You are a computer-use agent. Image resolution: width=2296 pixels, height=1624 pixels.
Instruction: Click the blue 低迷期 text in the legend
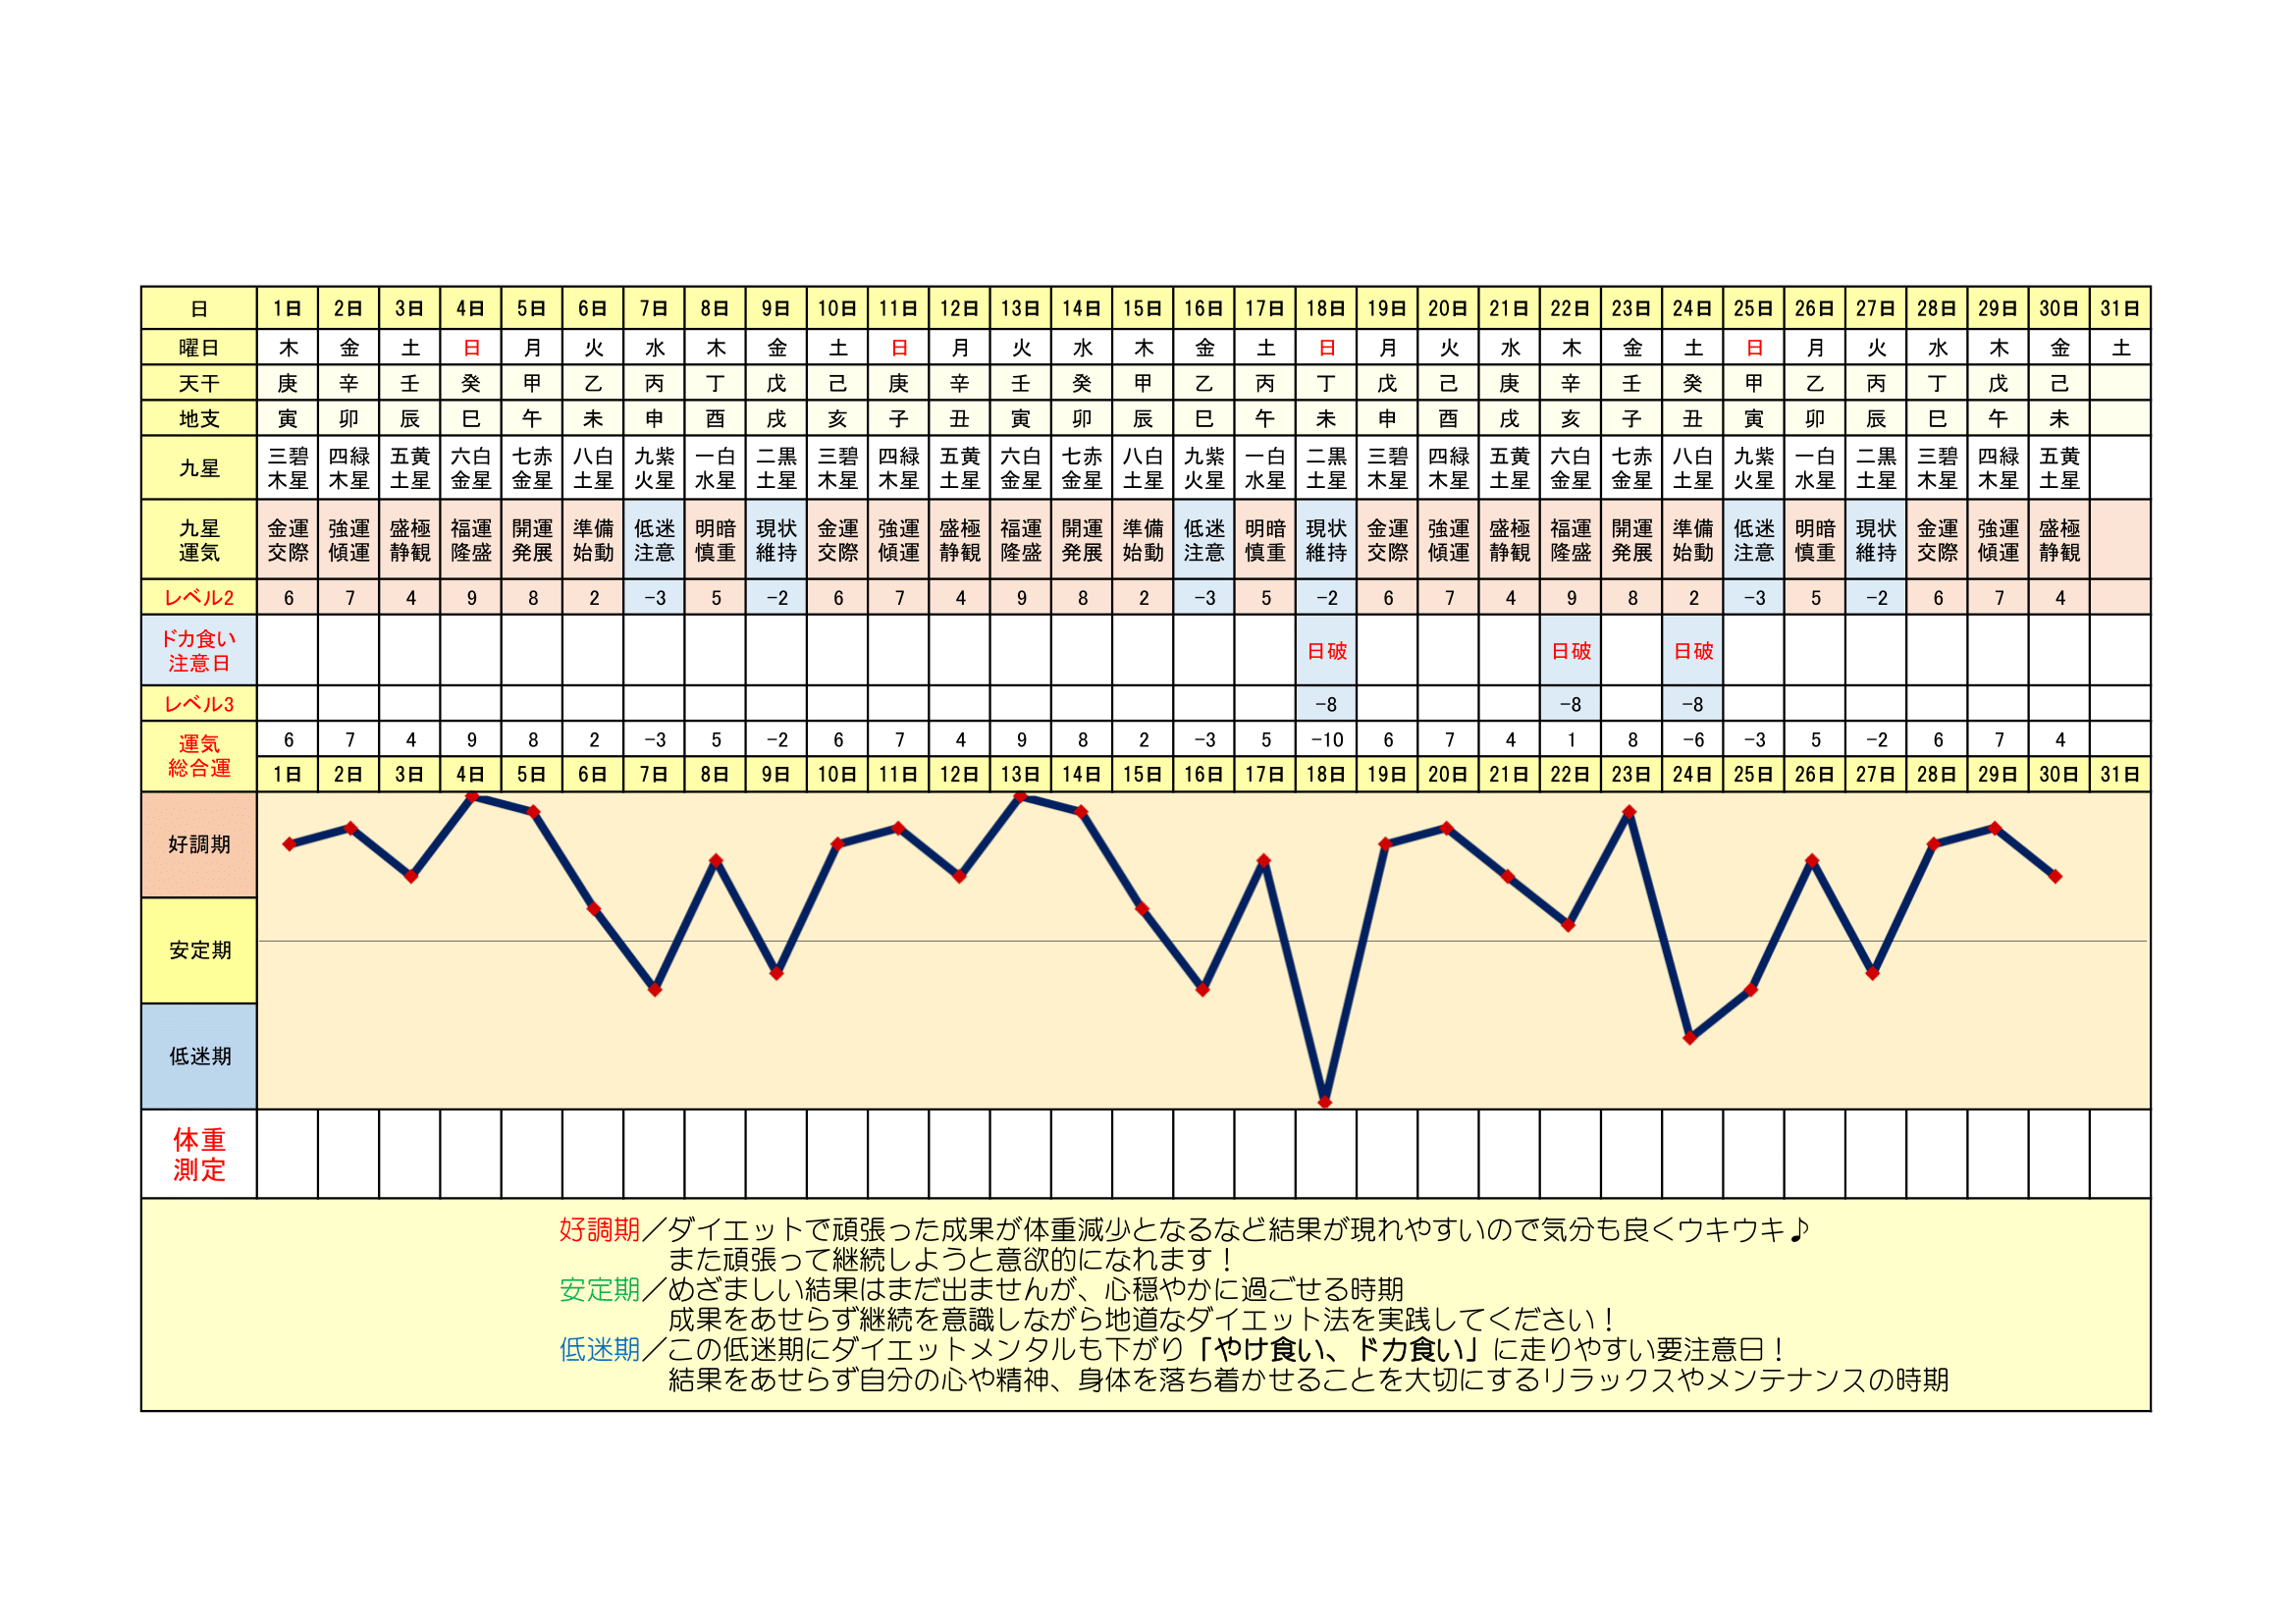coord(599,1349)
